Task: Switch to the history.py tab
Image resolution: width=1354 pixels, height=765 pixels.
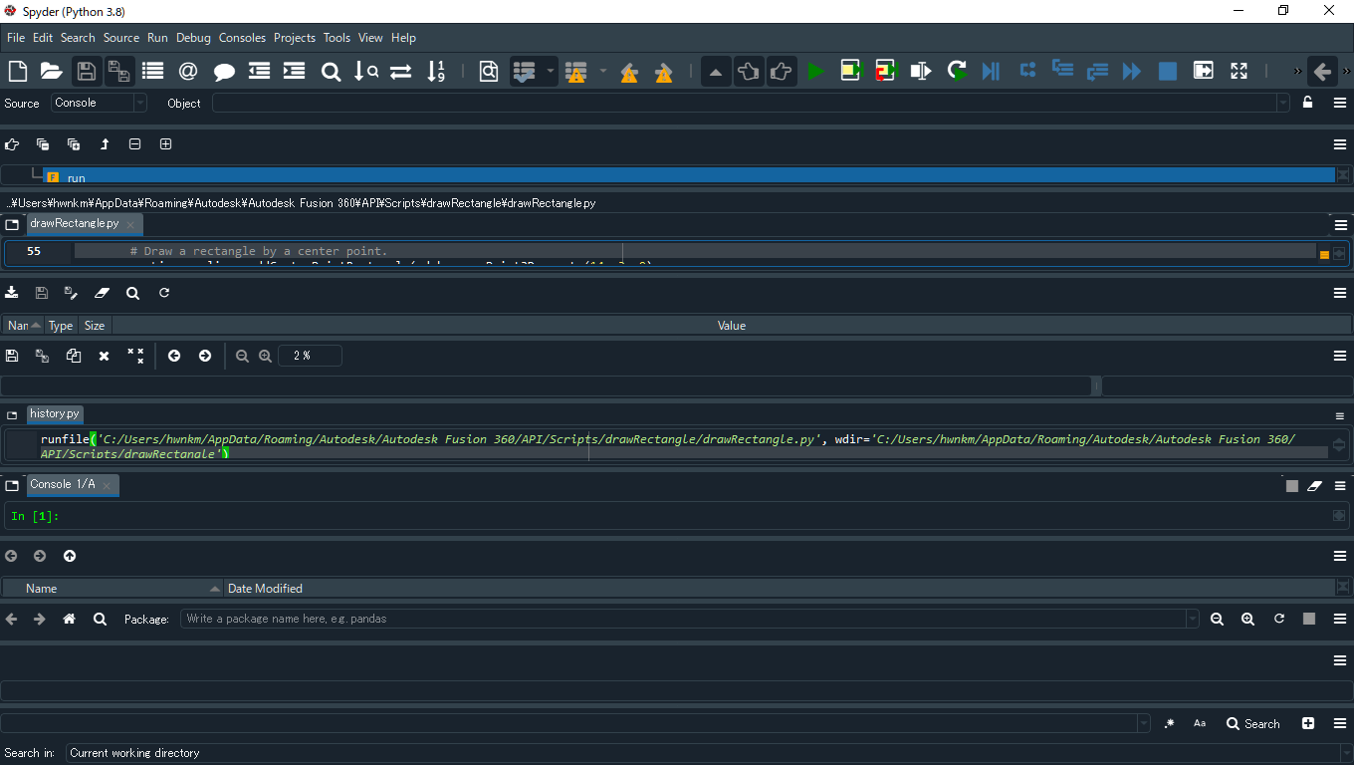Action: [54, 414]
